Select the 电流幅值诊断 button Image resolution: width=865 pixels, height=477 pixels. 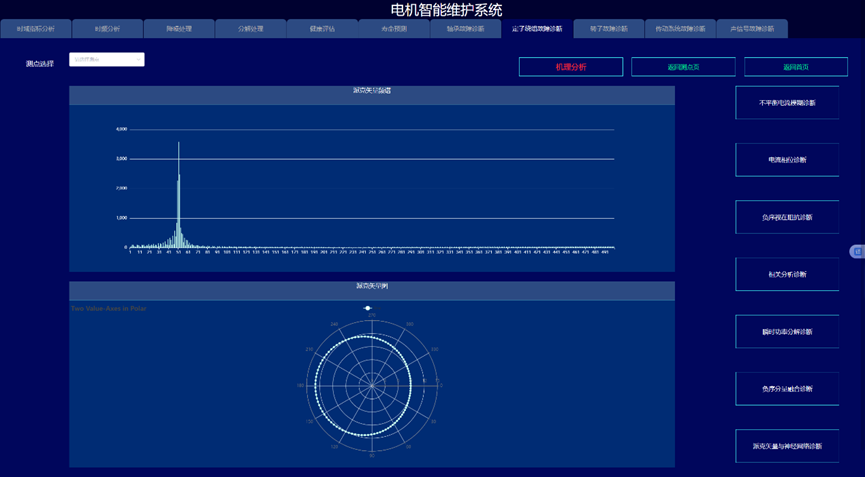coord(787,160)
